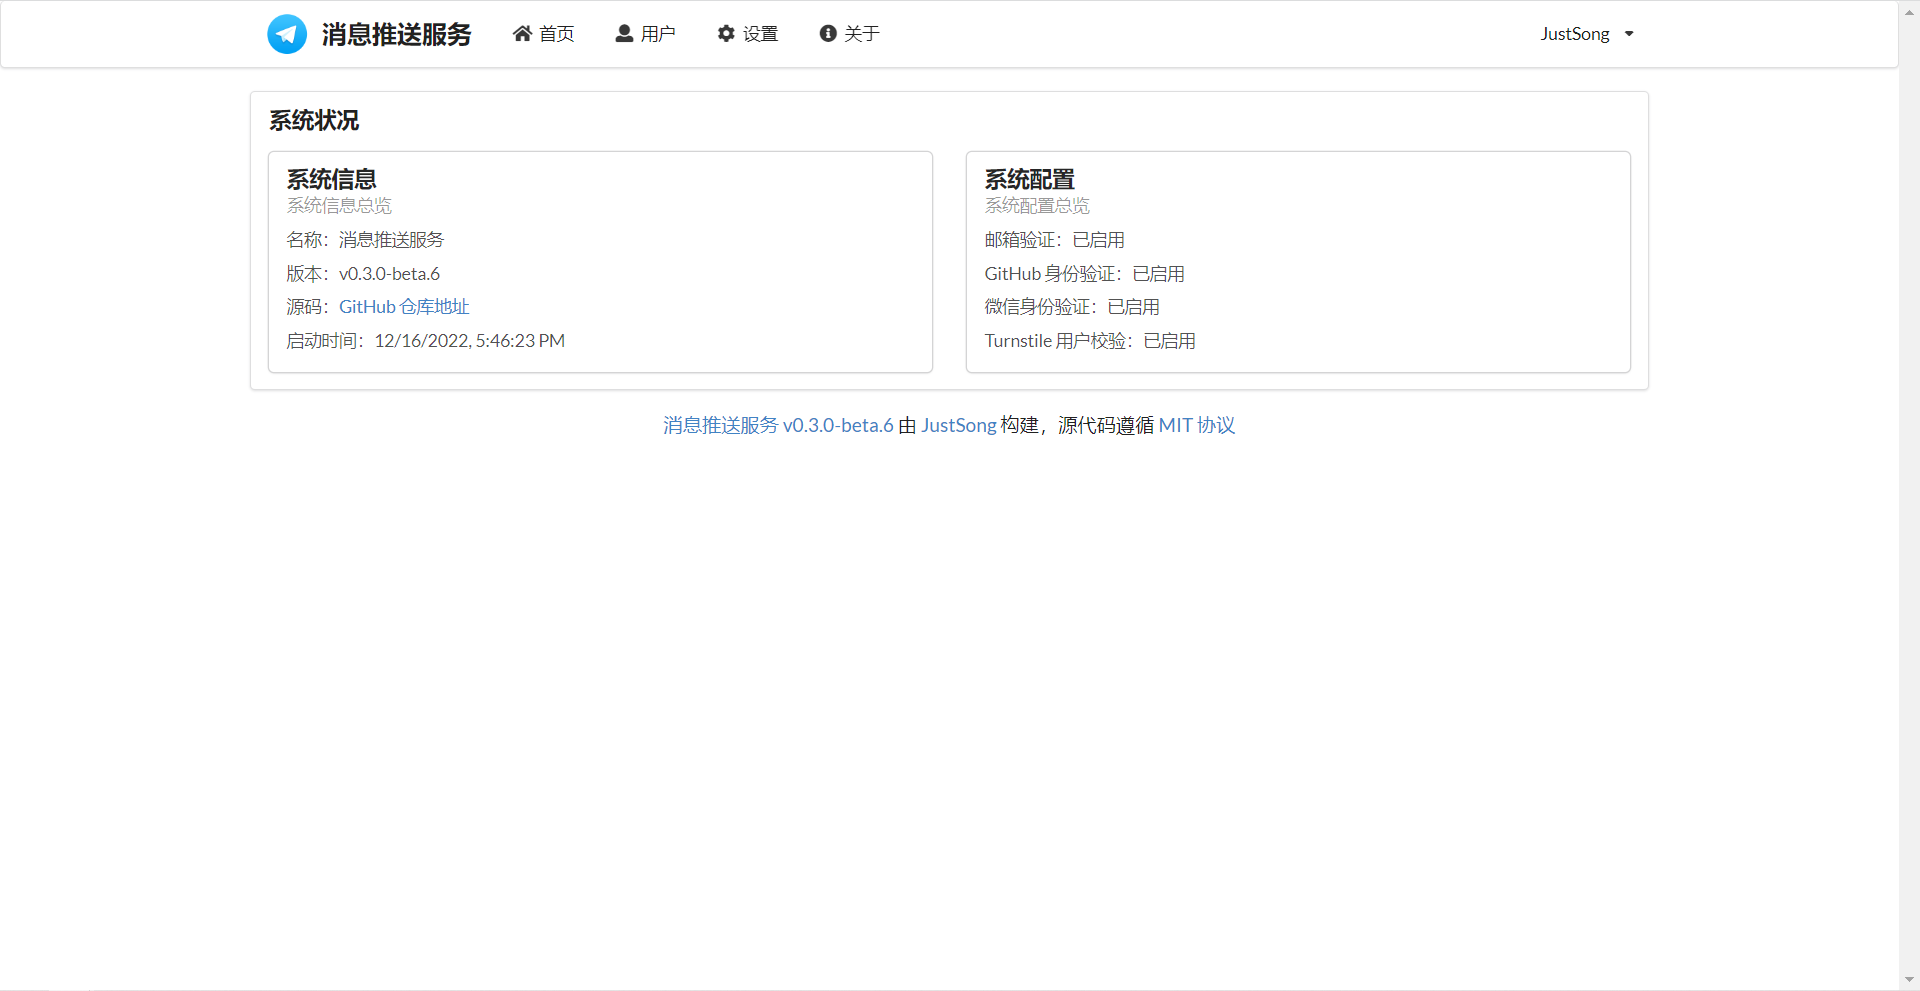Visit JustSong's profile from the footer
This screenshot has width=1920, height=991.
tap(958, 425)
